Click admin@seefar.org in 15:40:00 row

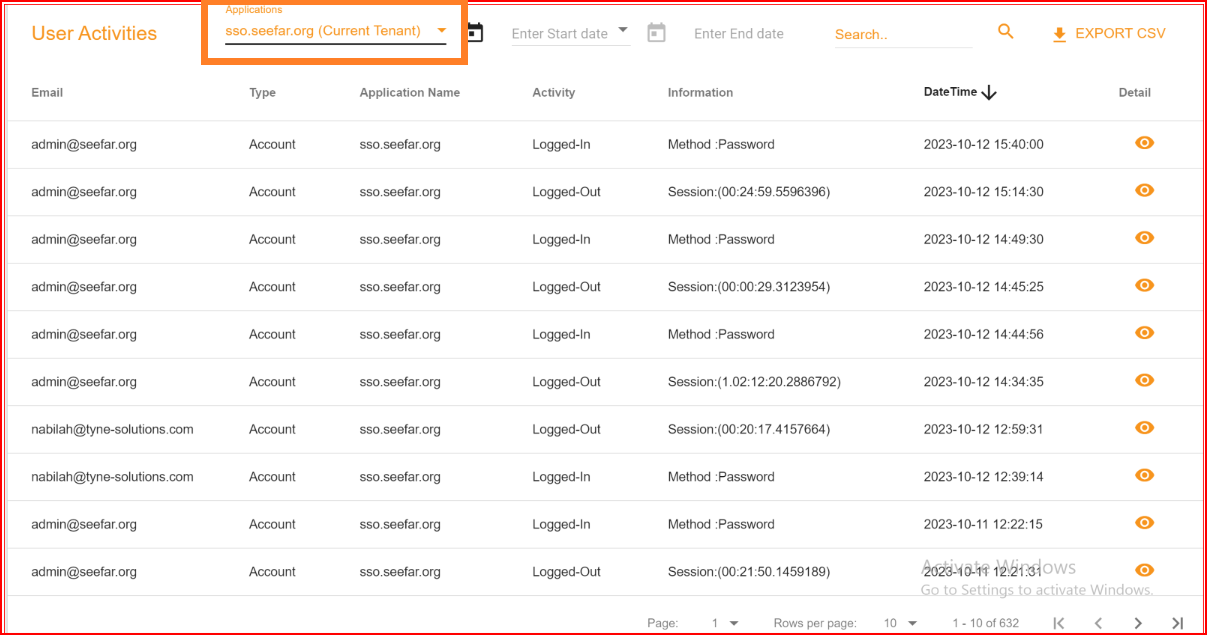tap(84, 144)
